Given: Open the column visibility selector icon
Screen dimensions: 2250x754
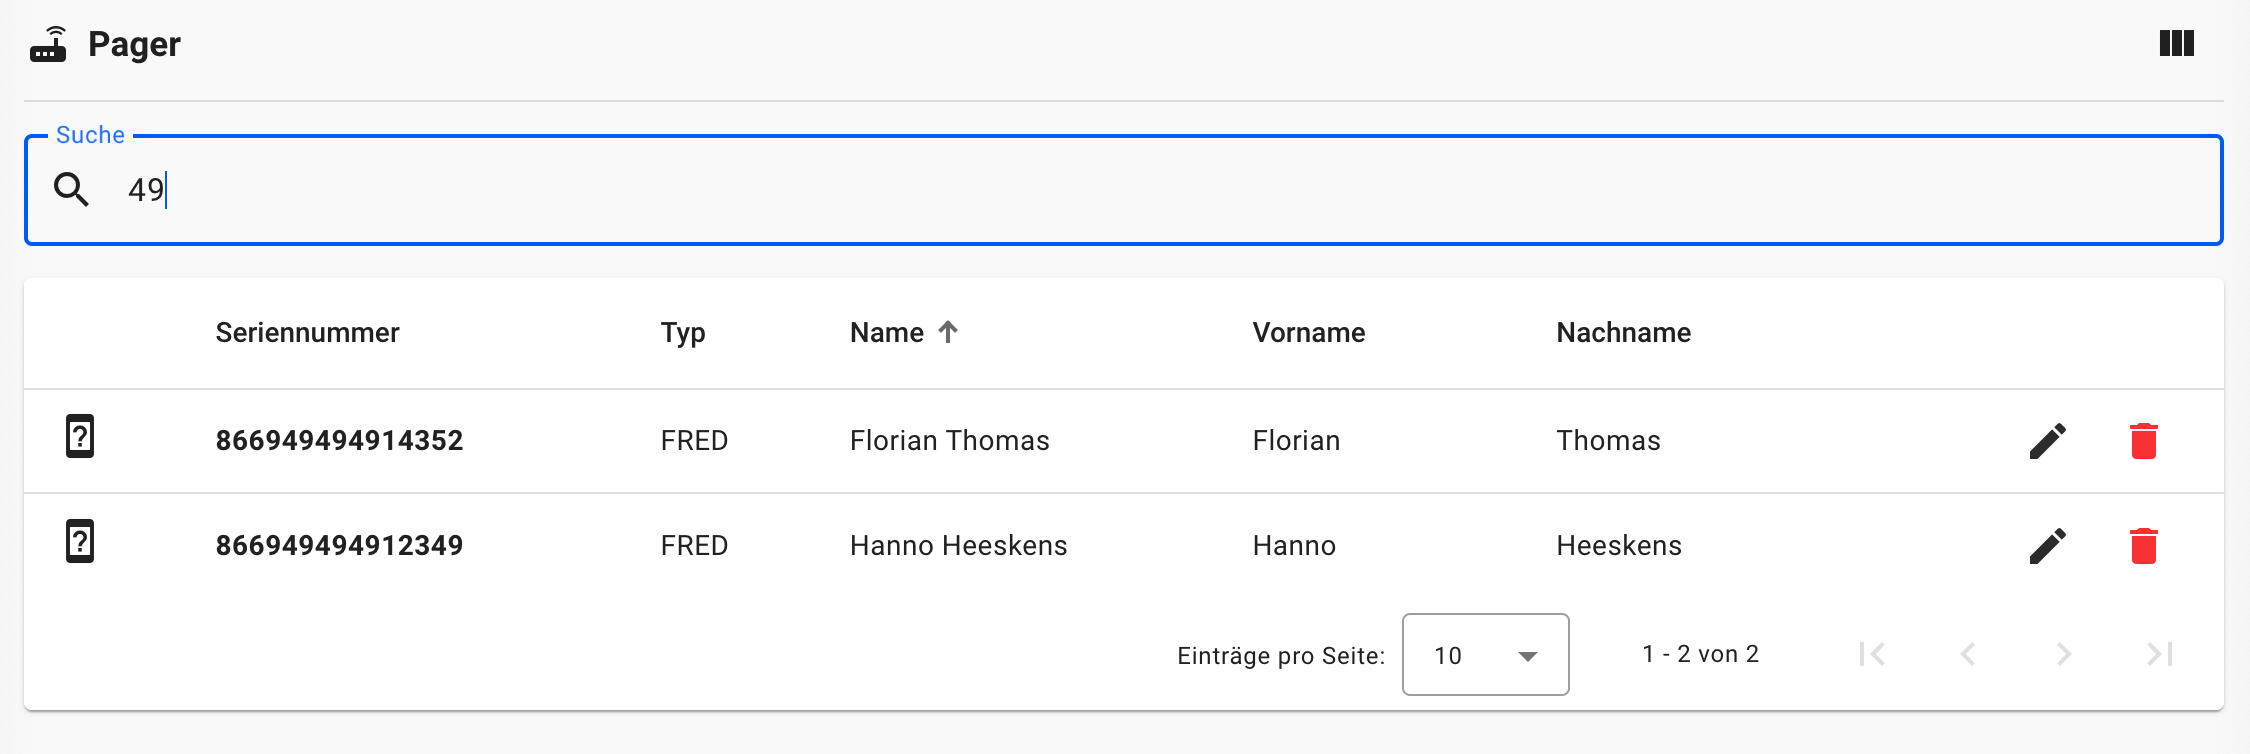Looking at the screenshot, I should [x=2176, y=44].
